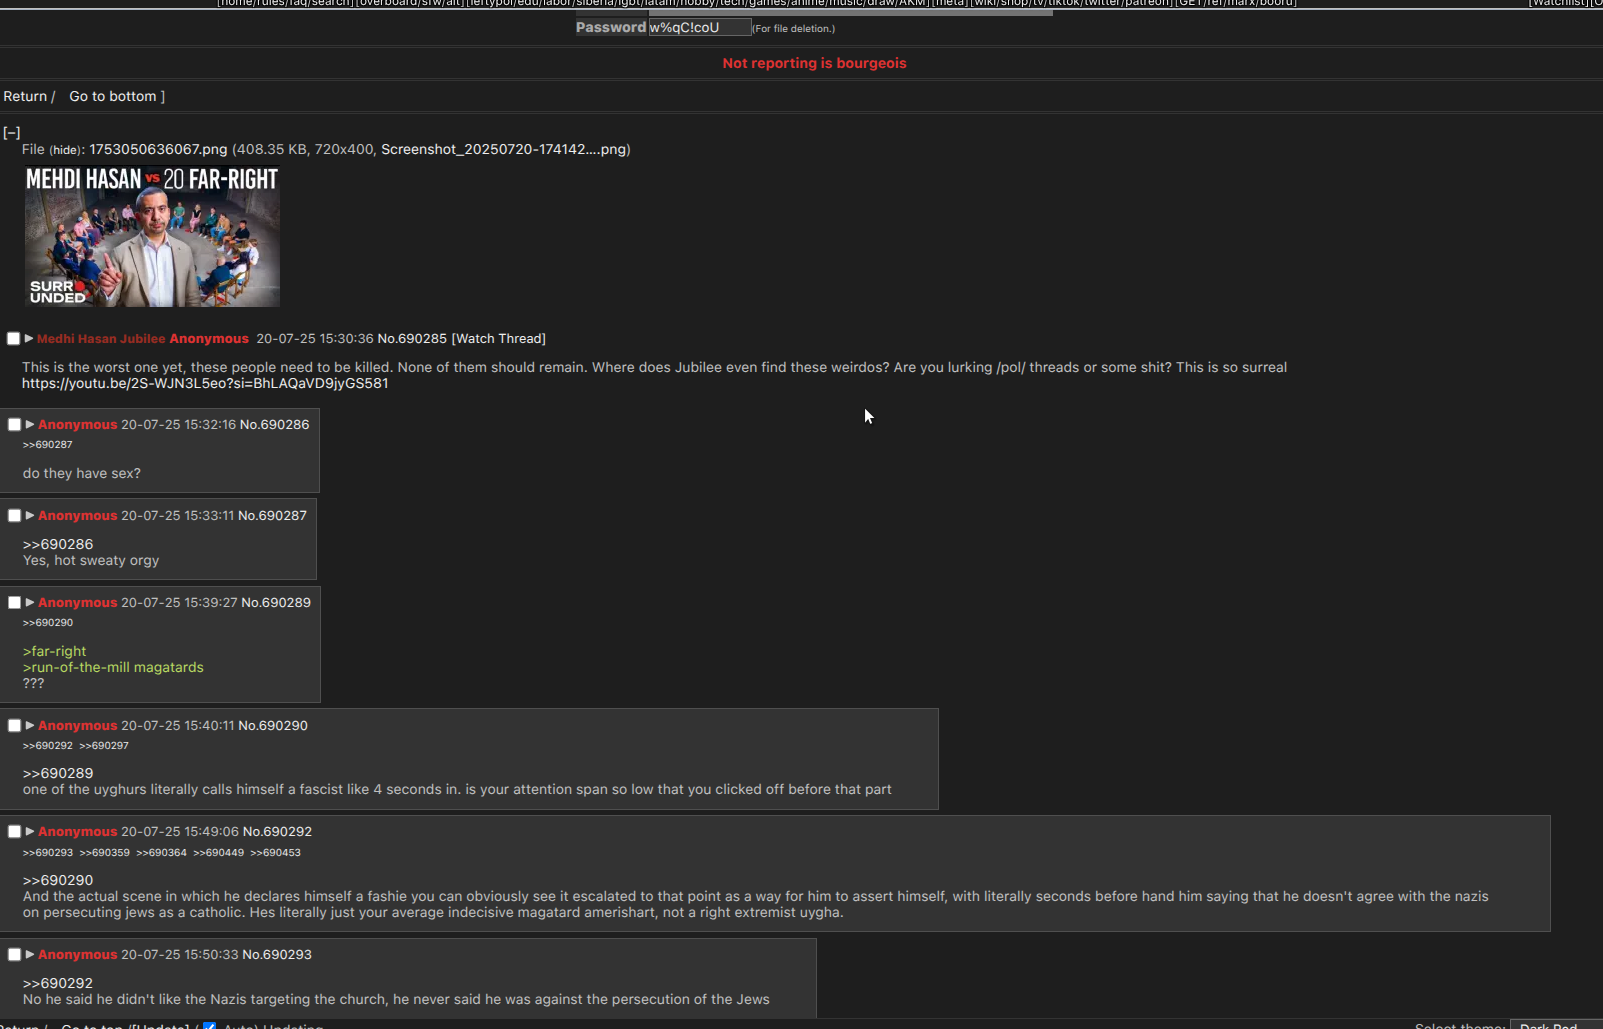Open file link 1753050636067.png
The width and height of the screenshot is (1603, 1029).
pyautogui.click(x=158, y=149)
